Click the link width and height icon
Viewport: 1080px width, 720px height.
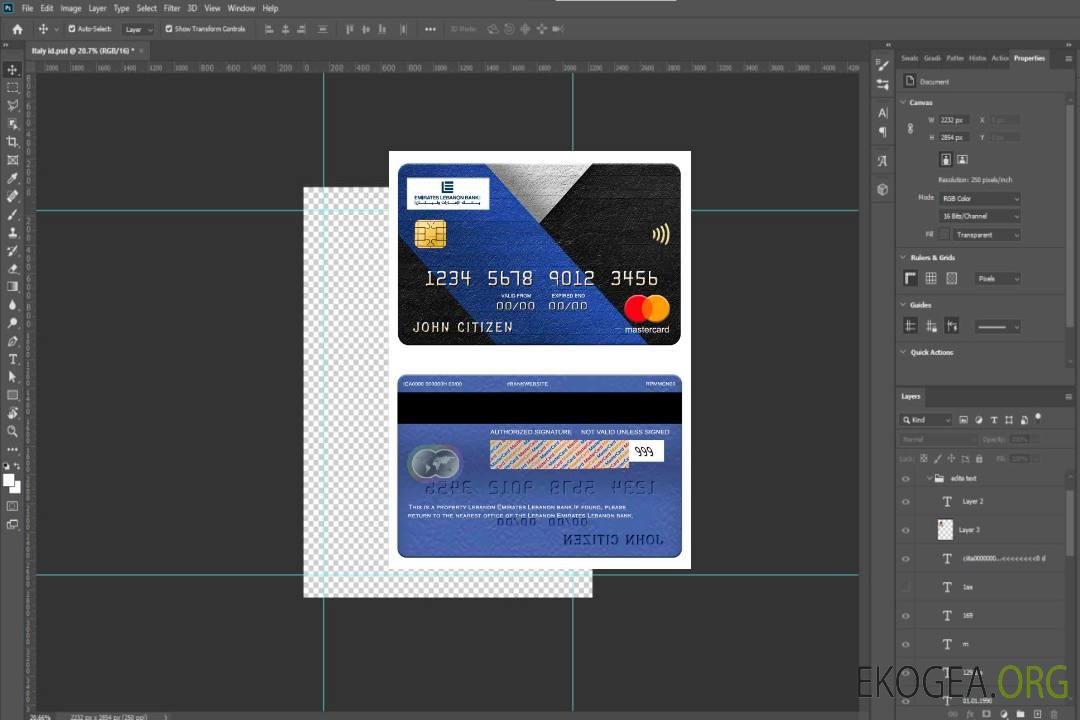pos(911,129)
